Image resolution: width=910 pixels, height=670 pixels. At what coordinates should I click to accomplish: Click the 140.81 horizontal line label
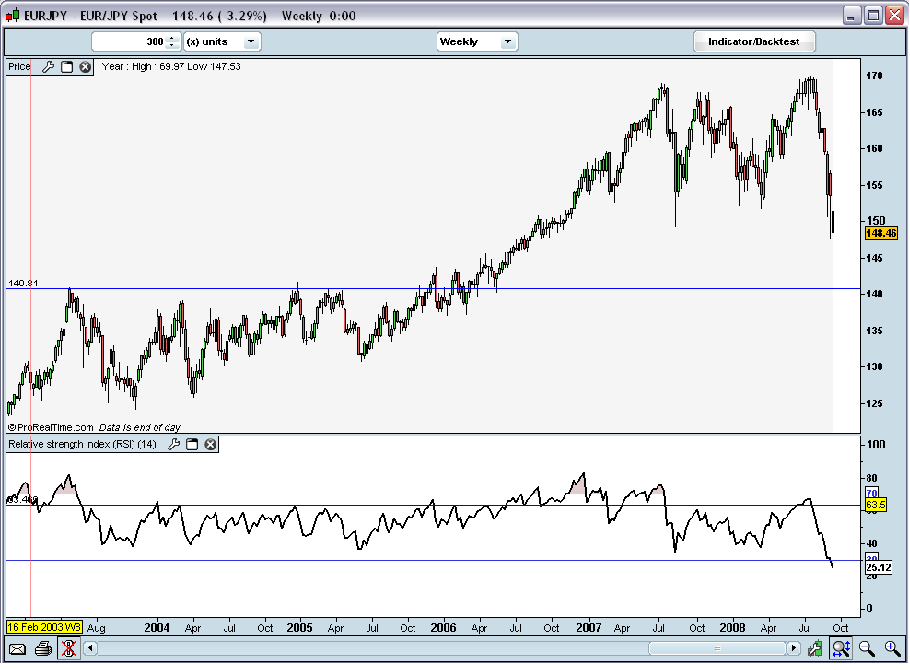point(23,283)
